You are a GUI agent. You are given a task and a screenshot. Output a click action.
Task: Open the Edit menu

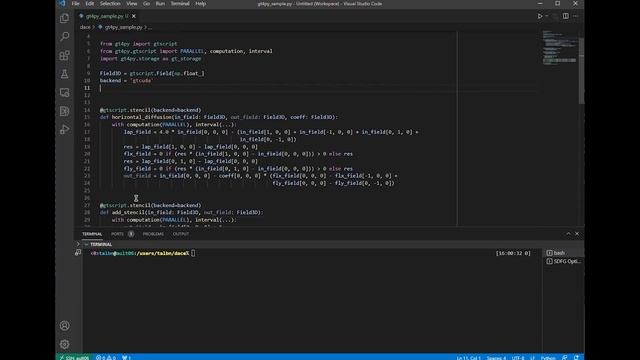(x=89, y=4)
